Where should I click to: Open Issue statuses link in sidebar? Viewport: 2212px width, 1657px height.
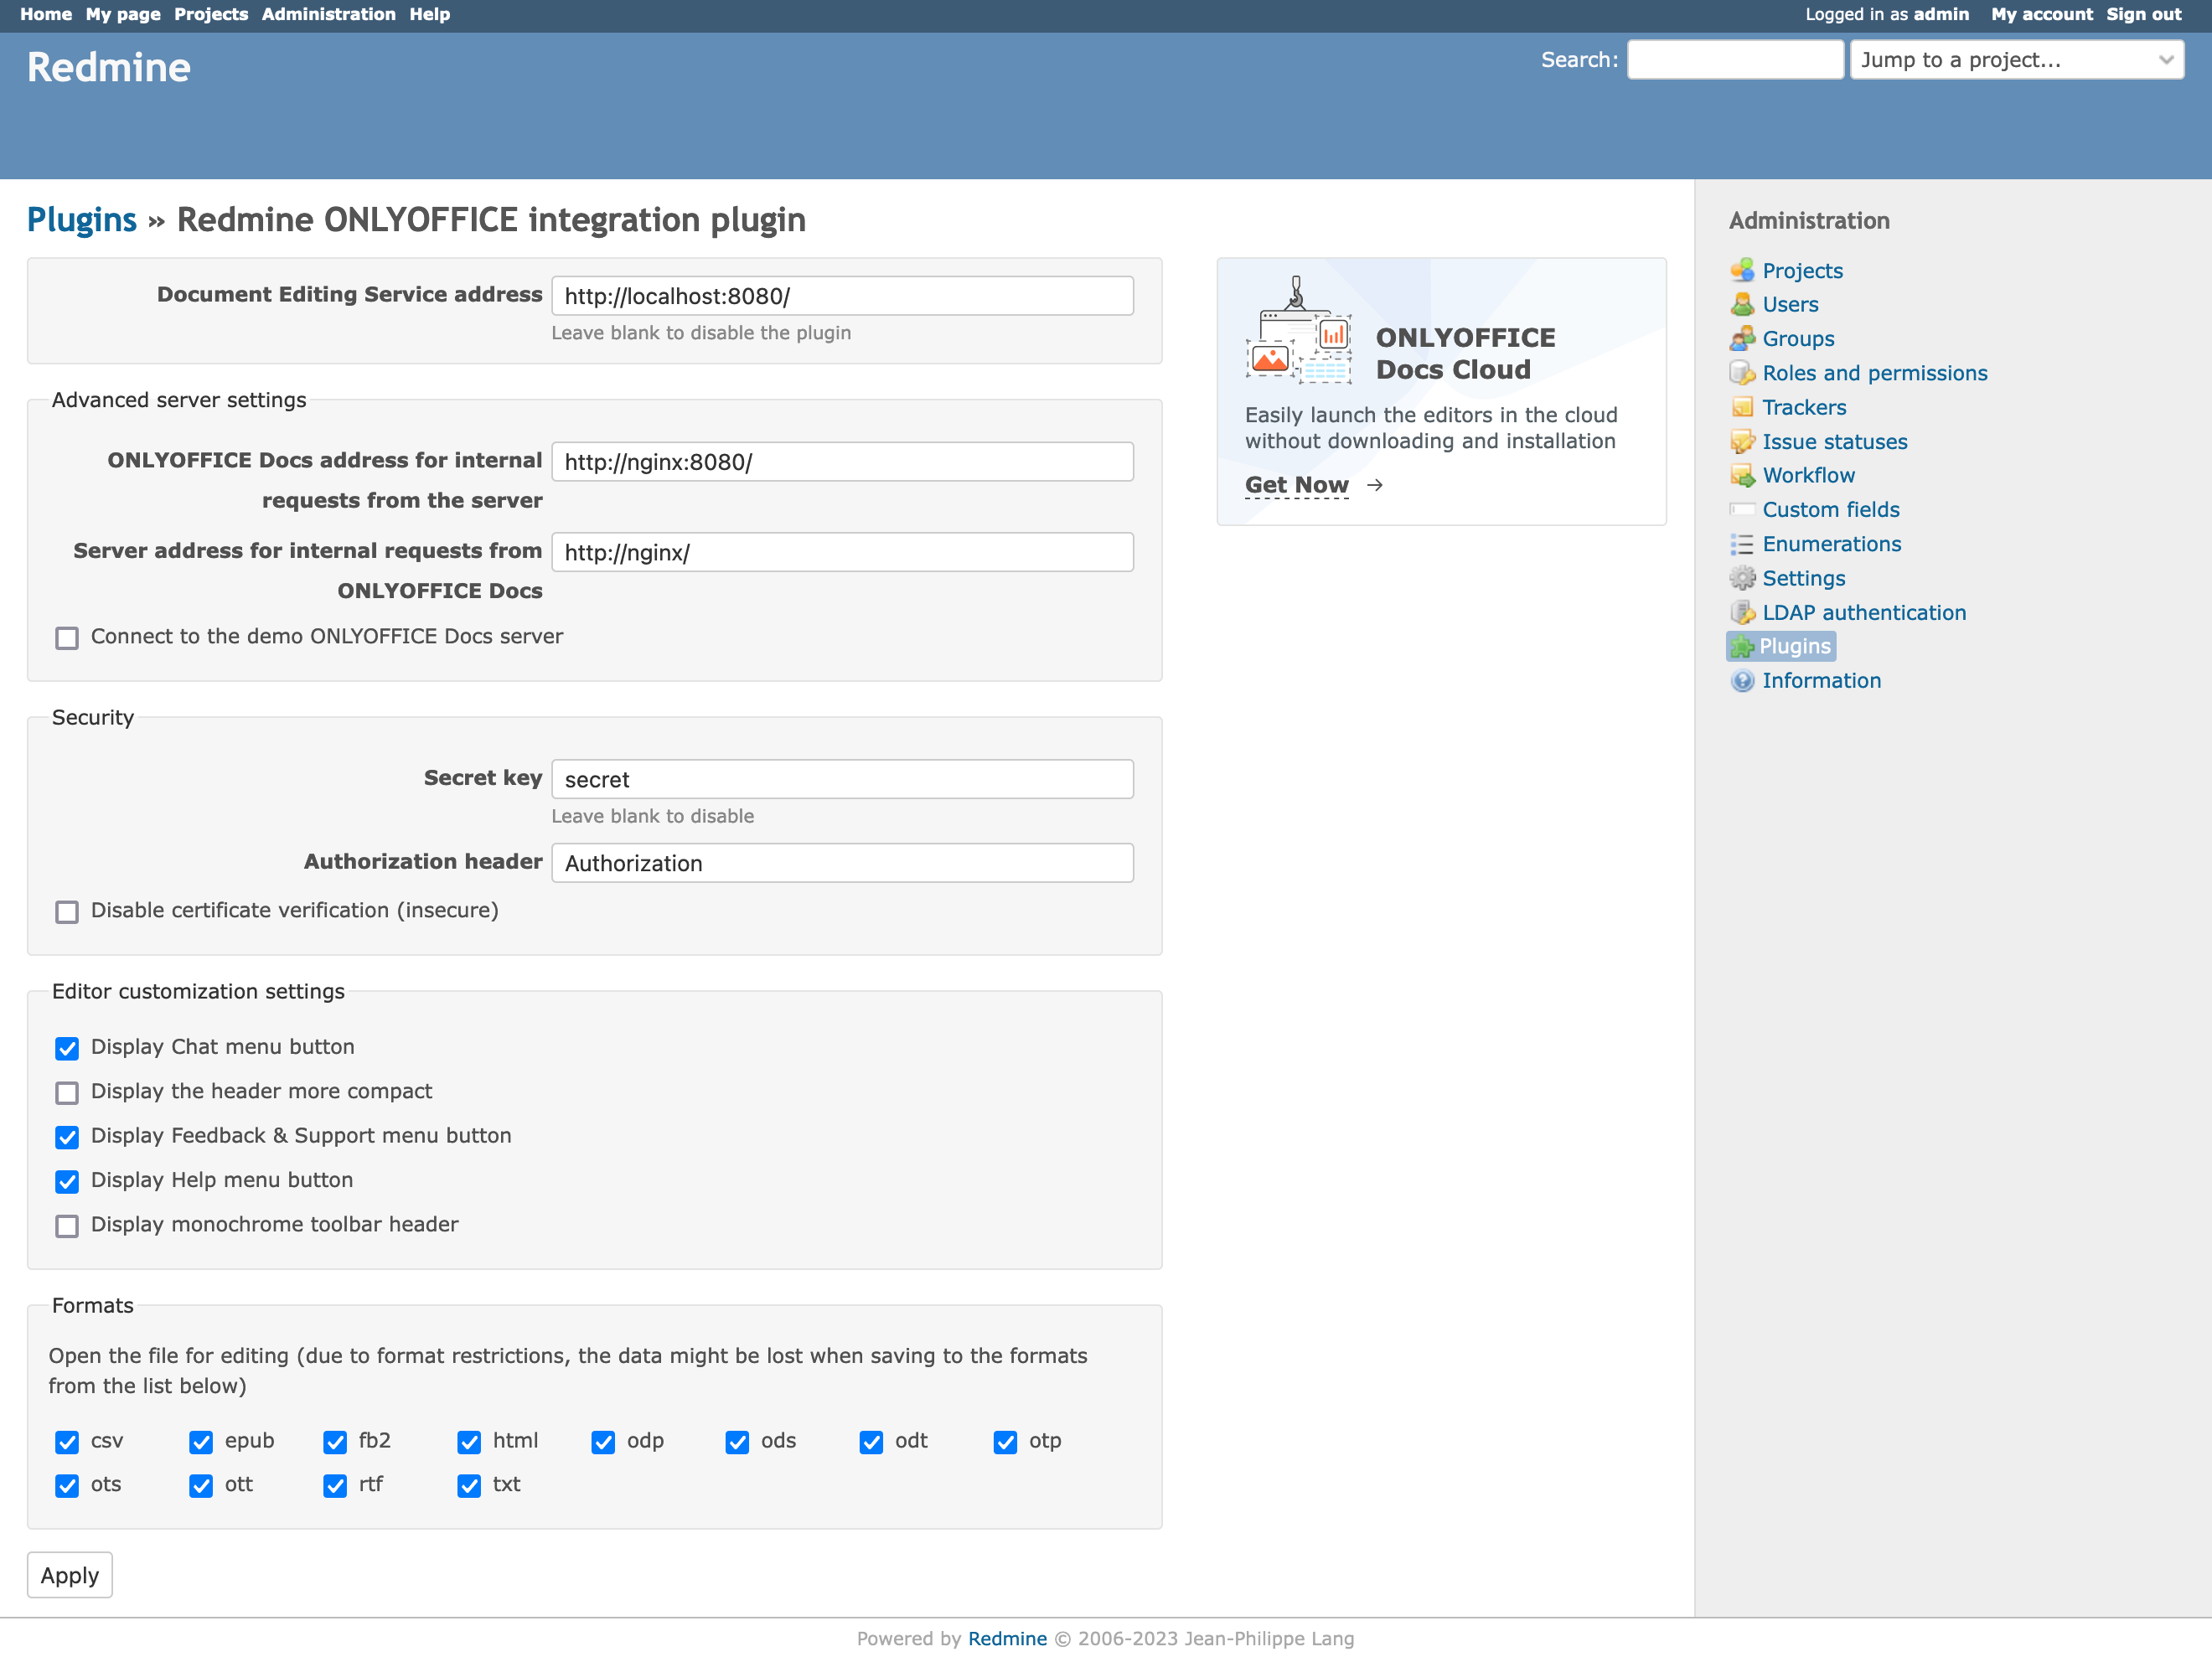click(1834, 441)
